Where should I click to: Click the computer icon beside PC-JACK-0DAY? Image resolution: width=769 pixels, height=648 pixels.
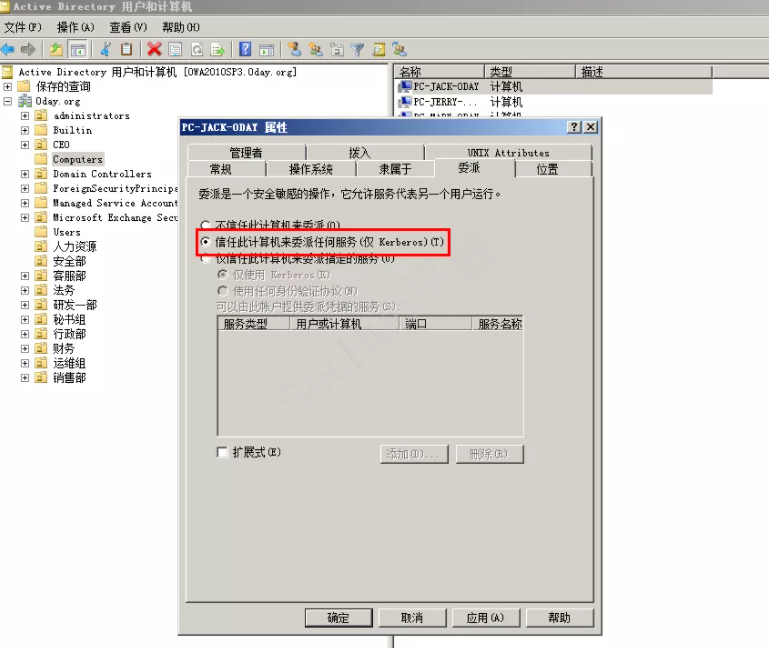tap(405, 87)
